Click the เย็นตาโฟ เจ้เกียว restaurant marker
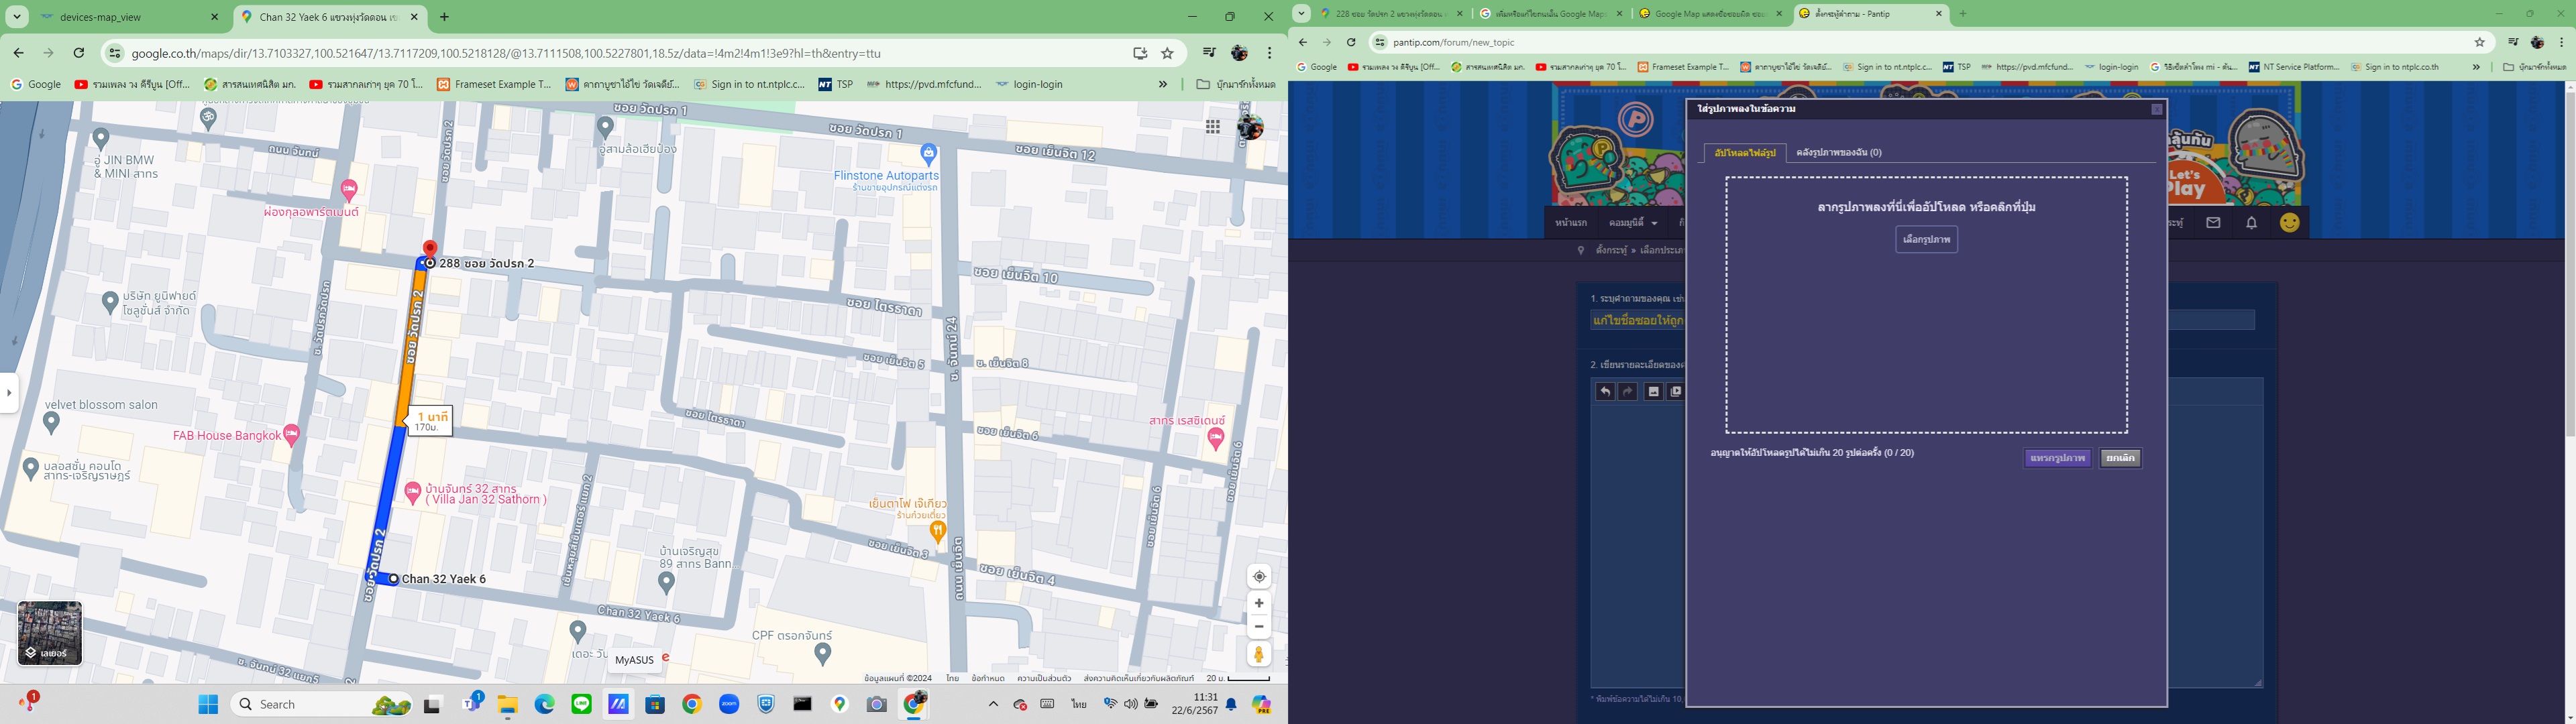The width and height of the screenshot is (2576, 724). click(937, 531)
